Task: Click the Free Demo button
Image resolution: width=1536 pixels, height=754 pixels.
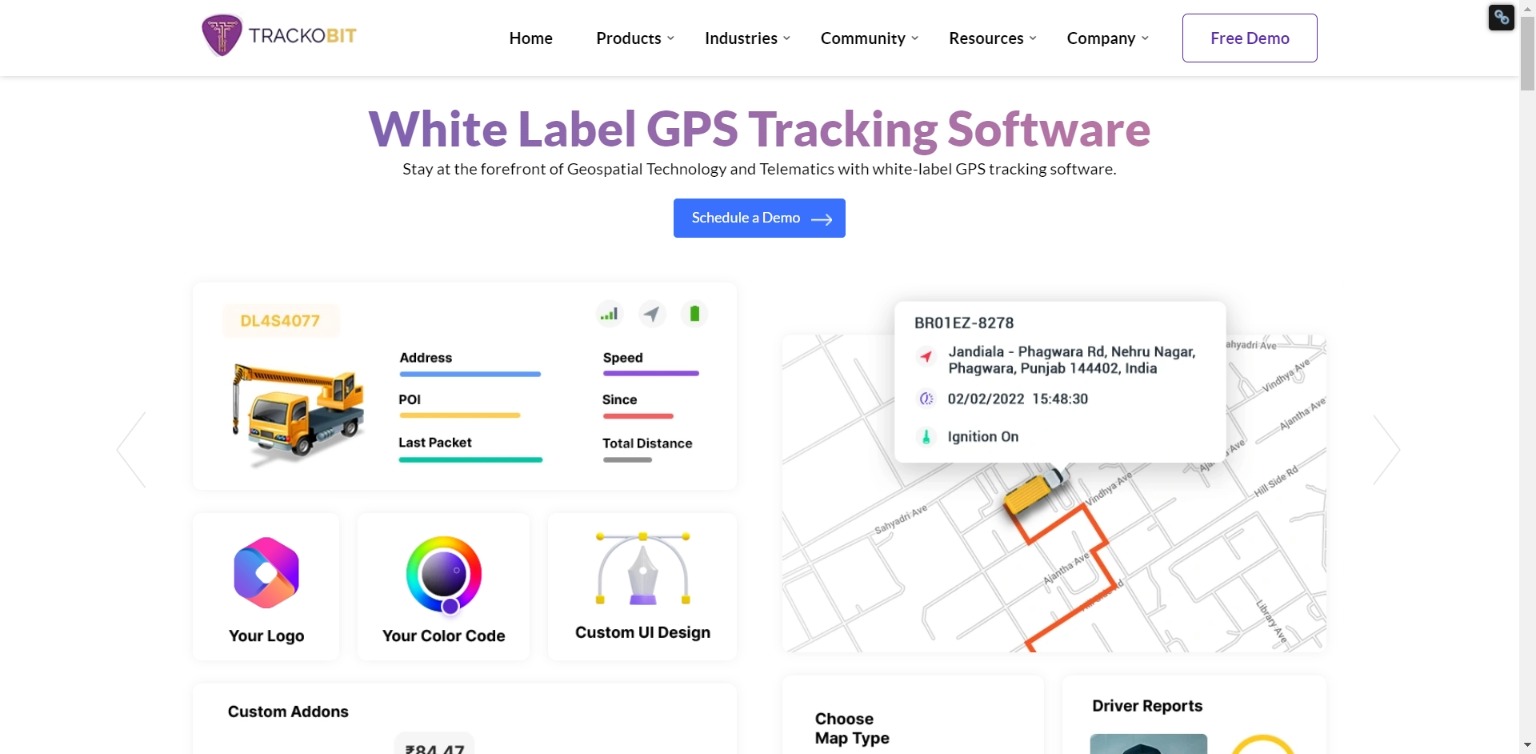Action: 1250,38
